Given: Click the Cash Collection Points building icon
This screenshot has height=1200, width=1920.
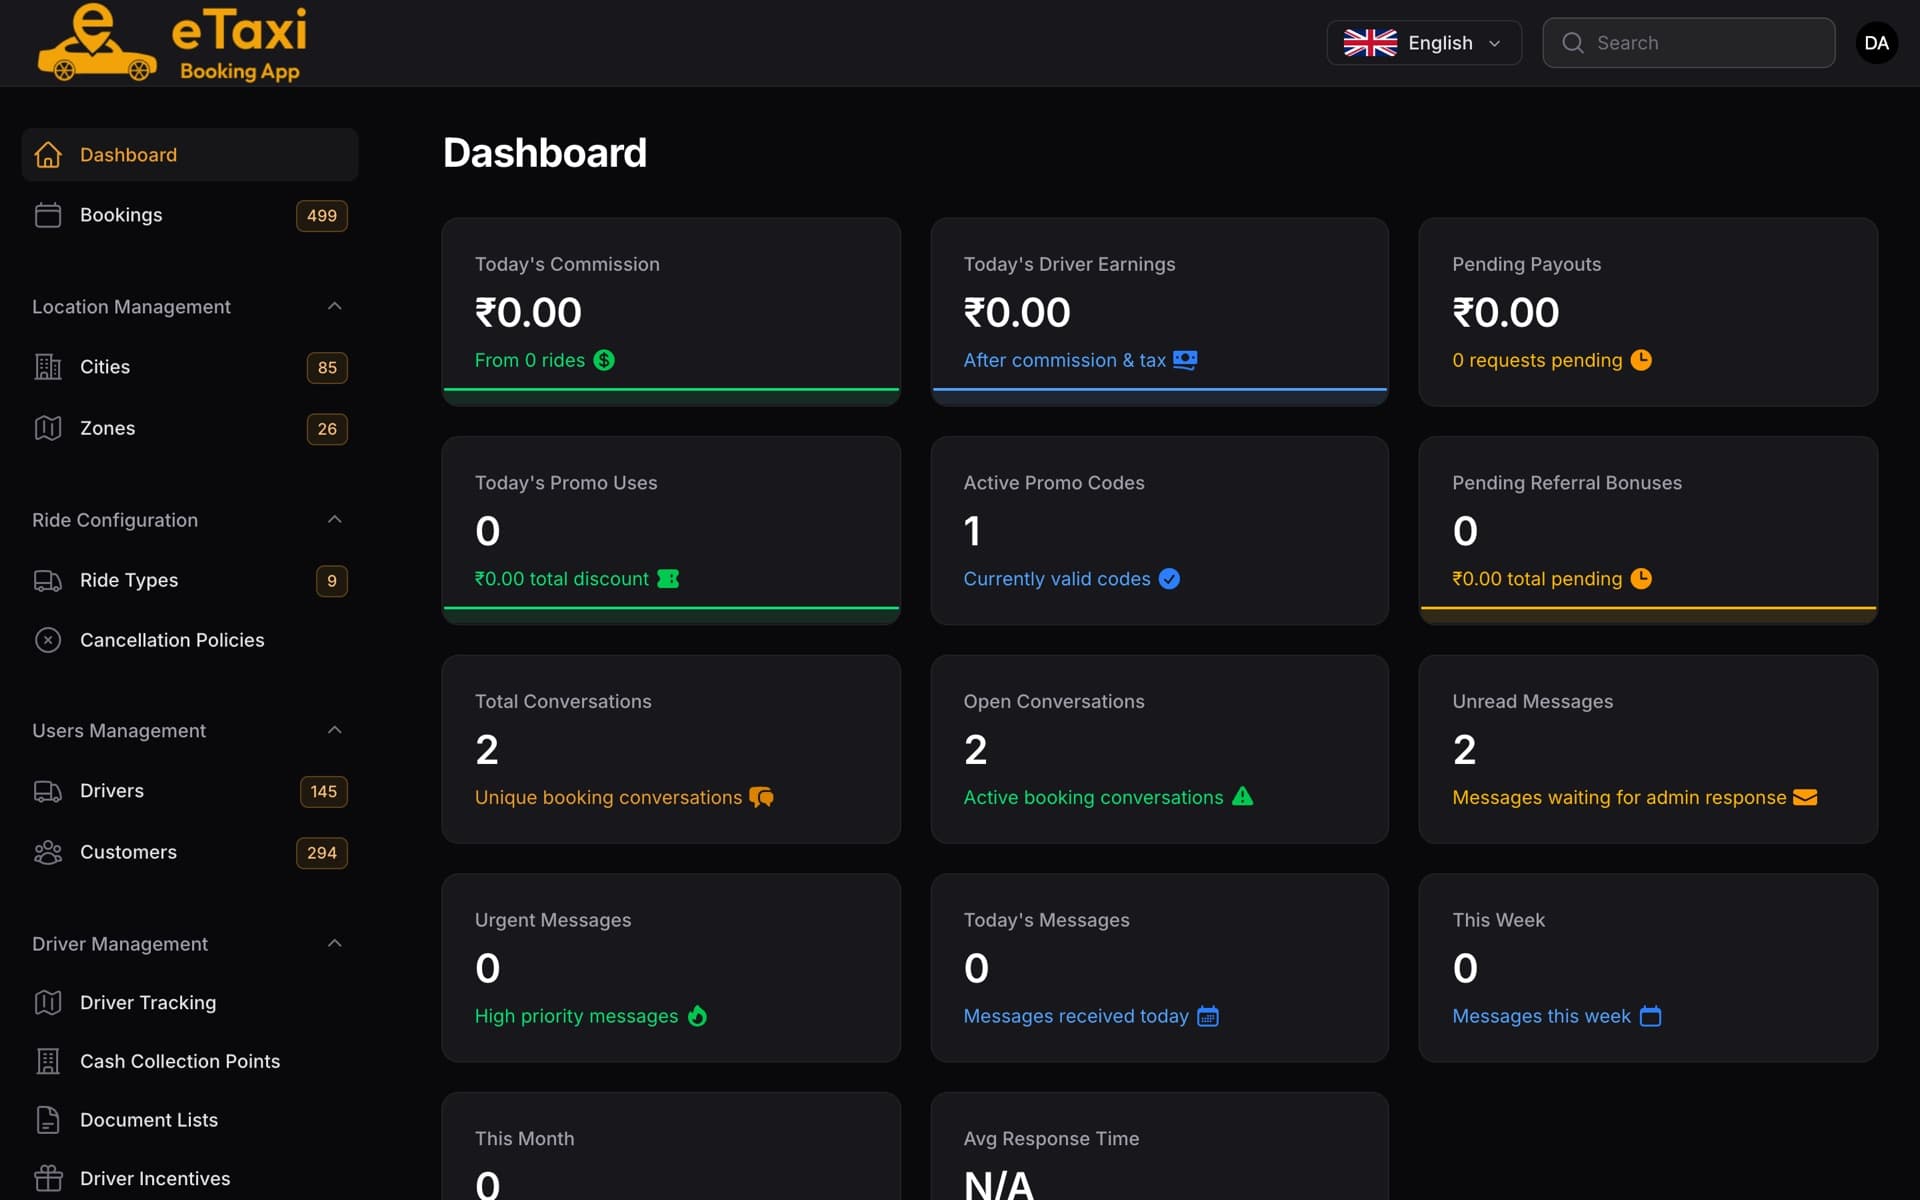Looking at the screenshot, I should (48, 1061).
